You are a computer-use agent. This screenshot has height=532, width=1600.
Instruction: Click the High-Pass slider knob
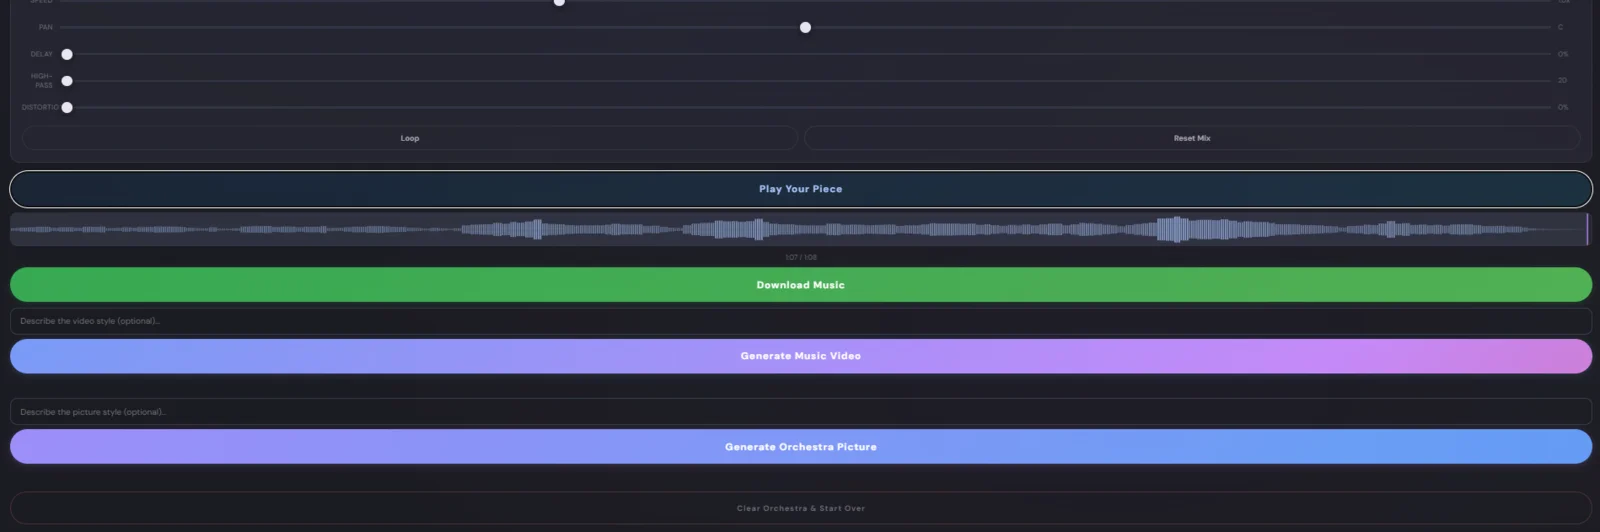[x=67, y=81]
